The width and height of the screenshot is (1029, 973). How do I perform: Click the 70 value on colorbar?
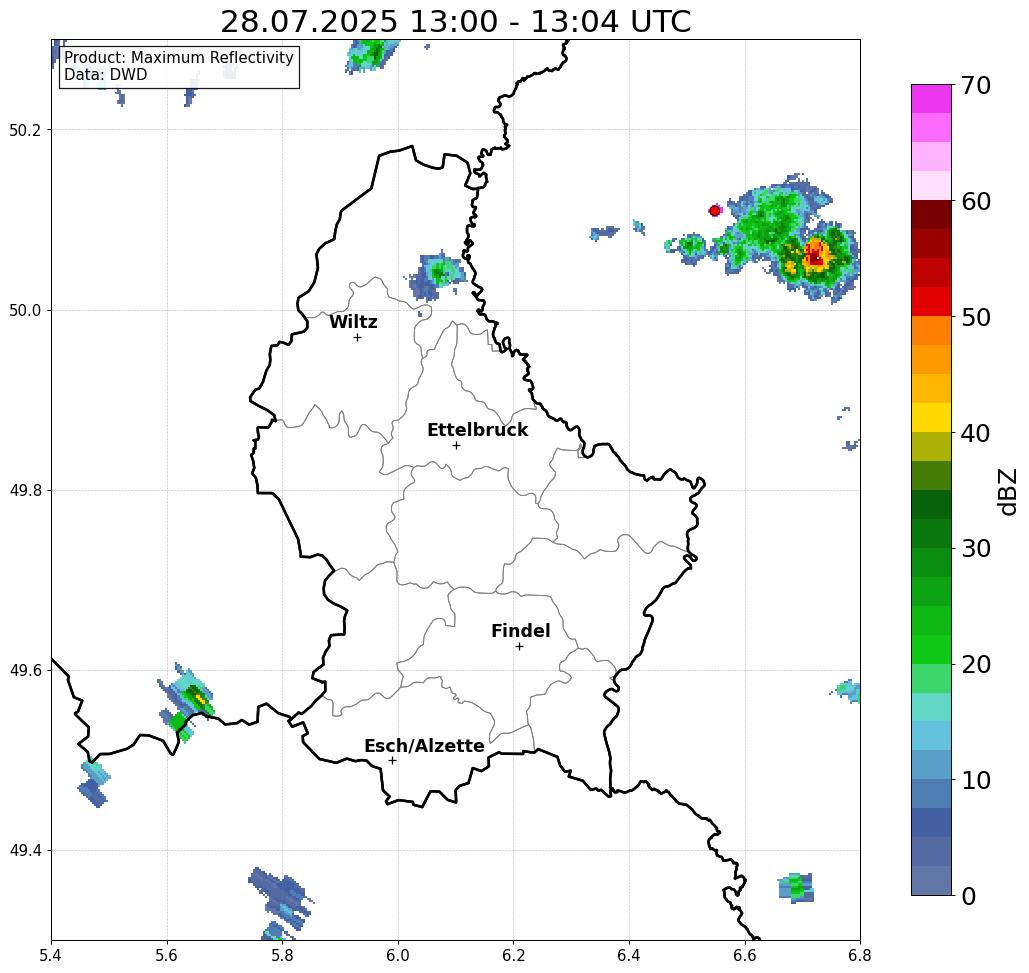[x=975, y=85]
